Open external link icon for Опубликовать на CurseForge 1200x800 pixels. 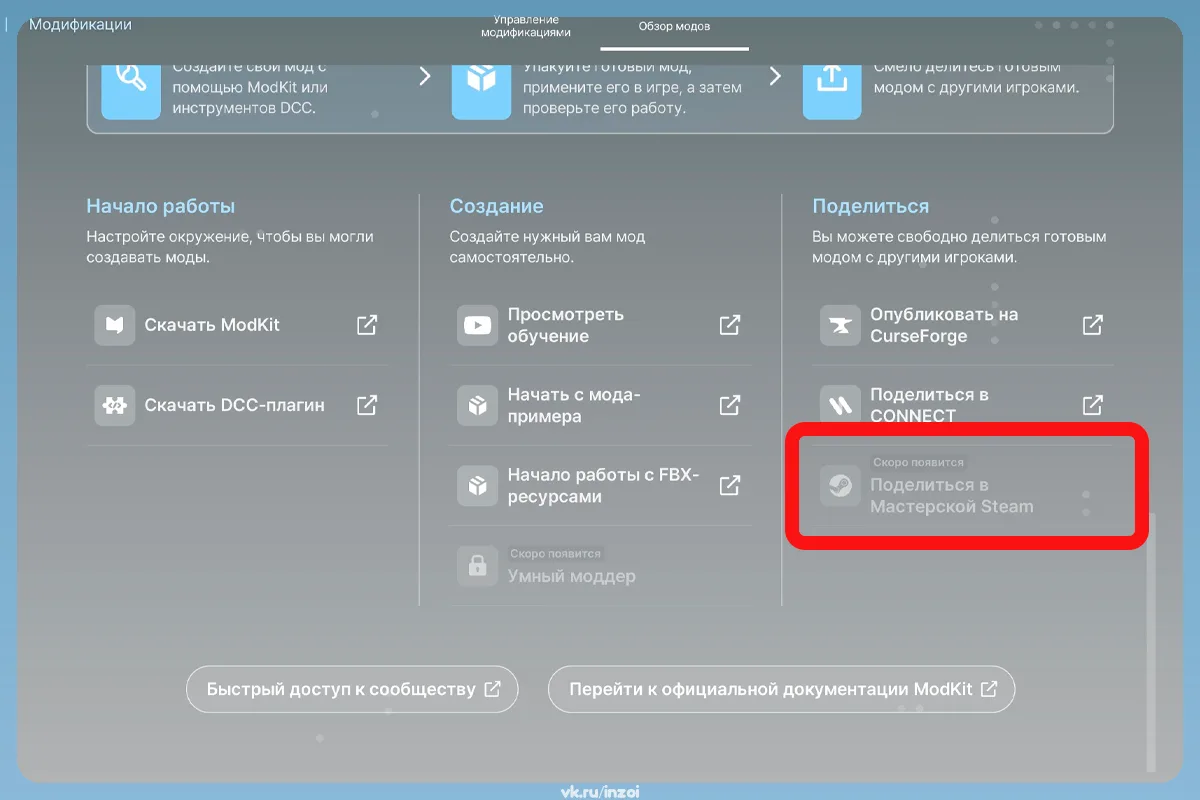pos(1093,325)
